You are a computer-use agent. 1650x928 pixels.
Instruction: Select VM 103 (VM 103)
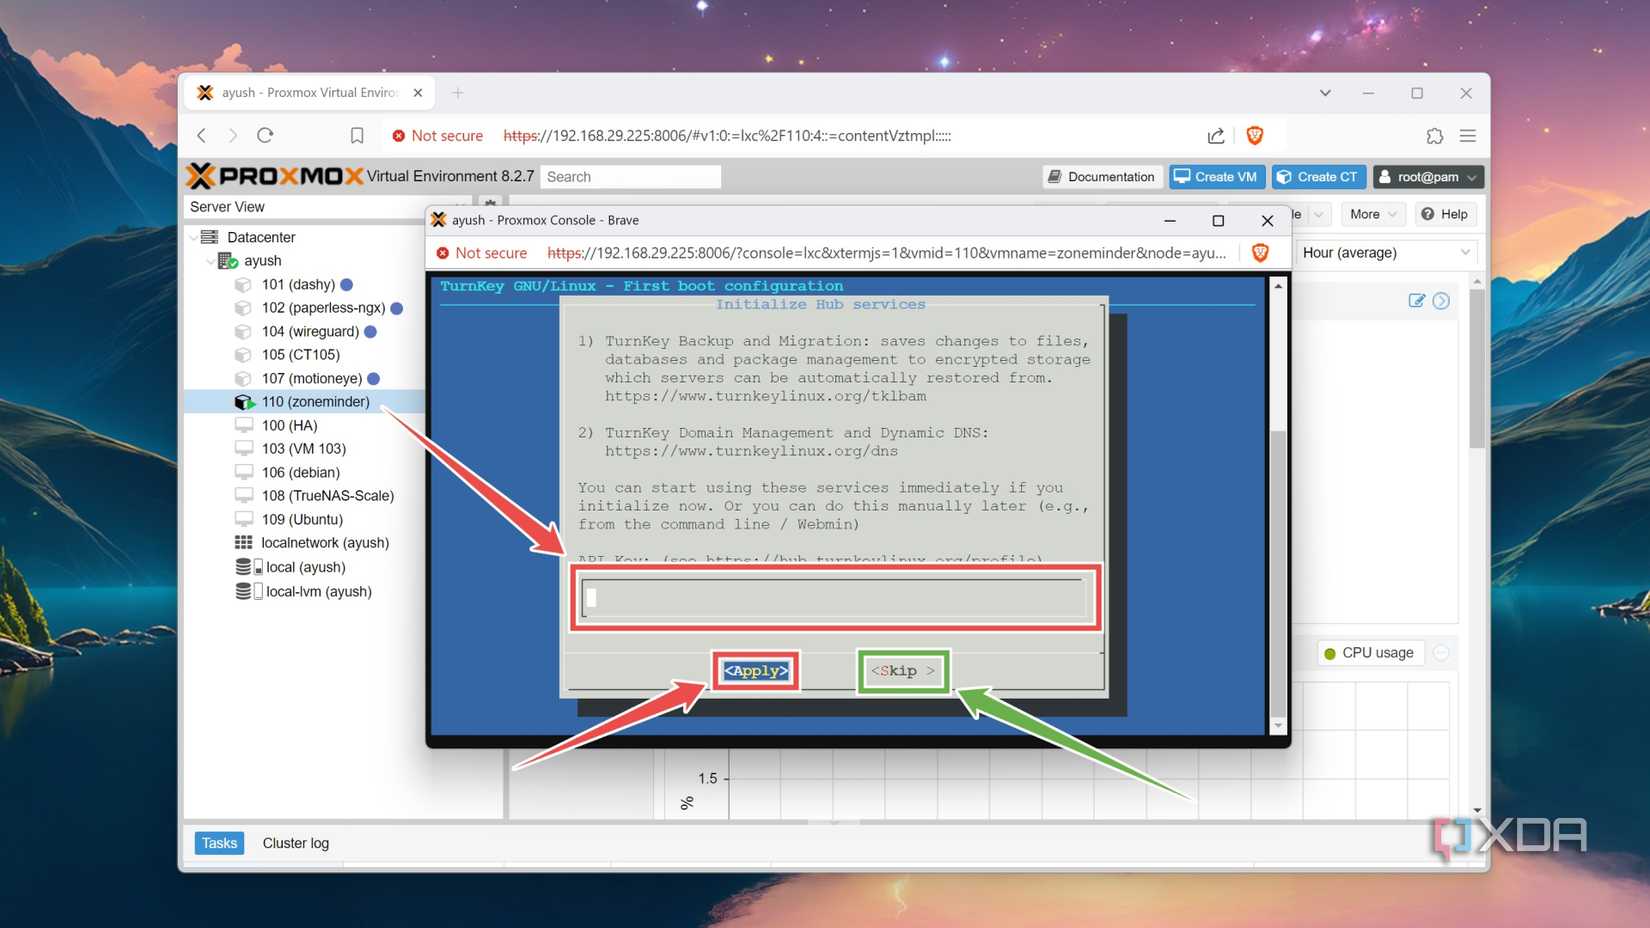(303, 449)
